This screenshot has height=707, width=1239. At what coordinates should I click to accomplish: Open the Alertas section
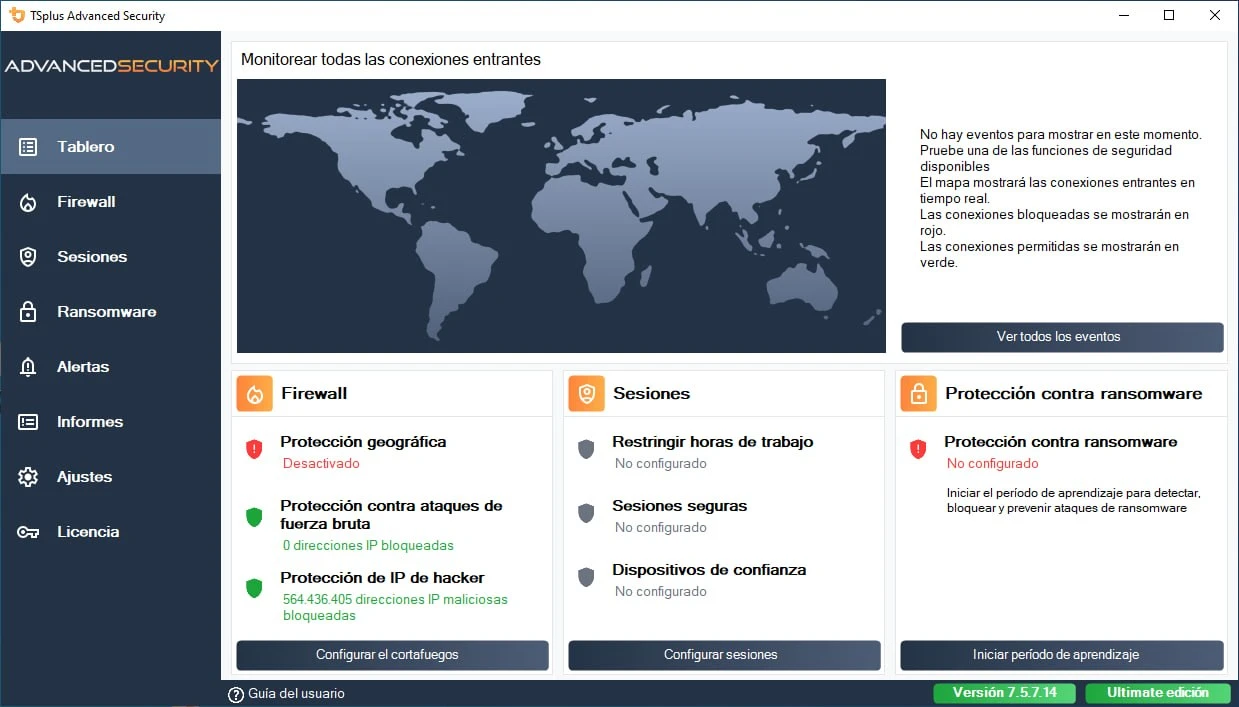pos(110,367)
